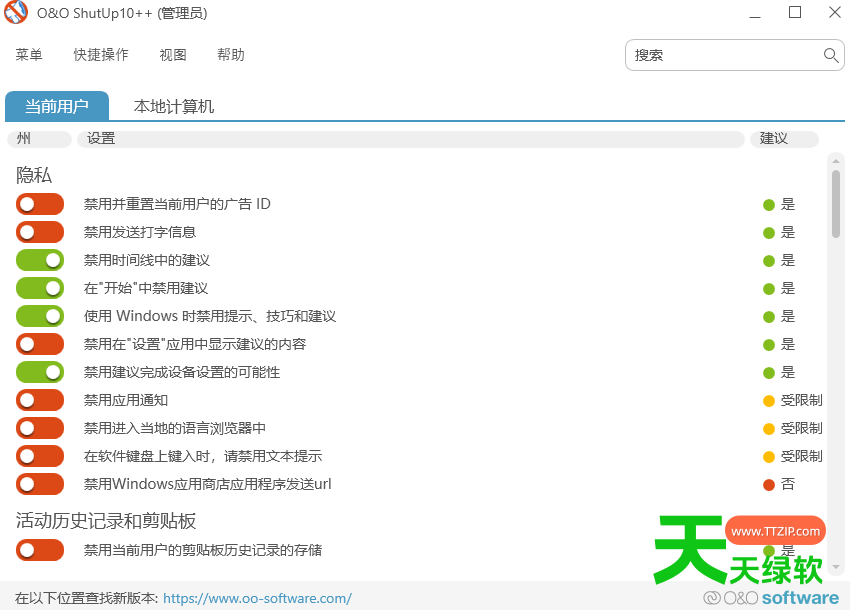Select 禁用并重置当前用户的广告 ID text
This screenshot has height=610, width=850.
click(x=177, y=204)
